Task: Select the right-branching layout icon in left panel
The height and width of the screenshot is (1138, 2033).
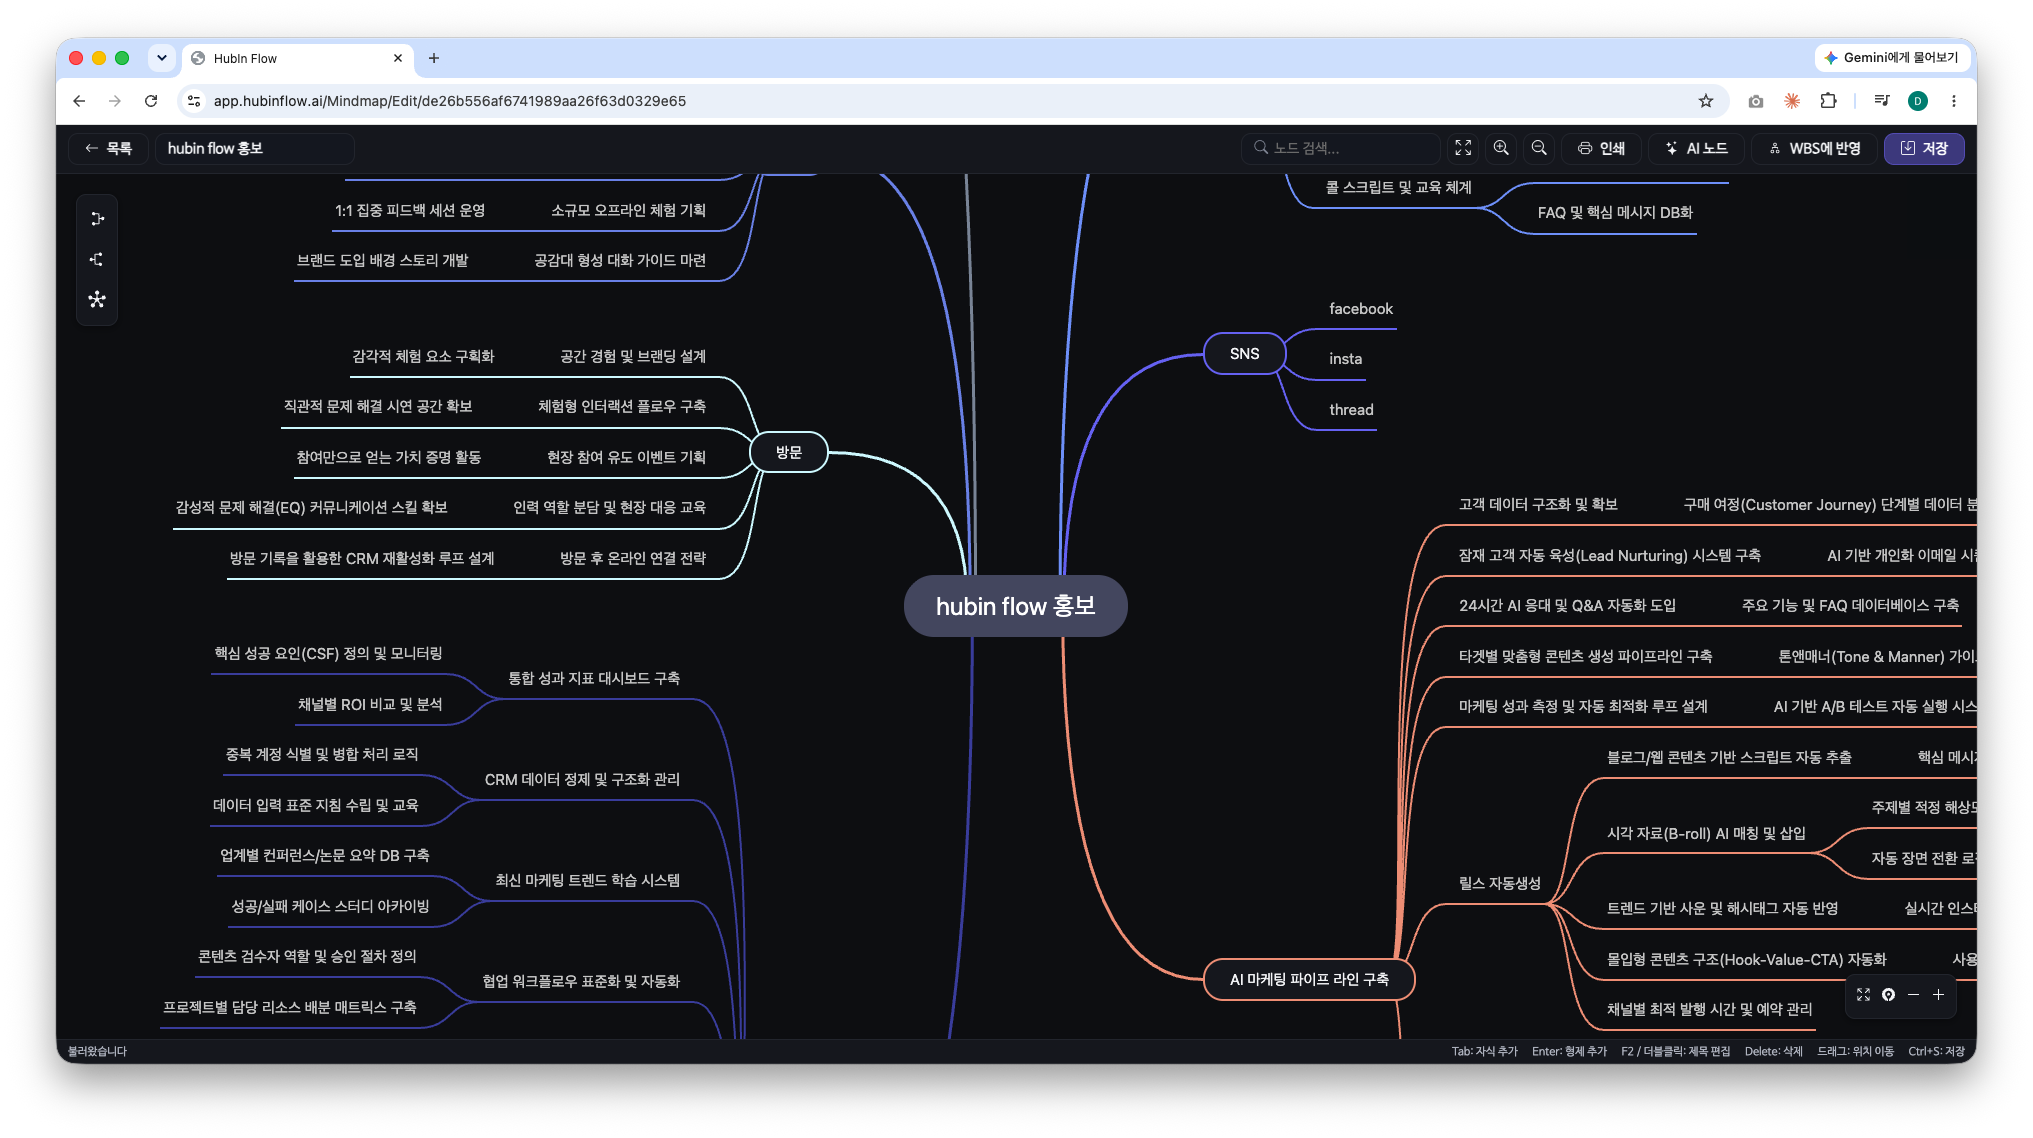Action: tap(97, 219)
